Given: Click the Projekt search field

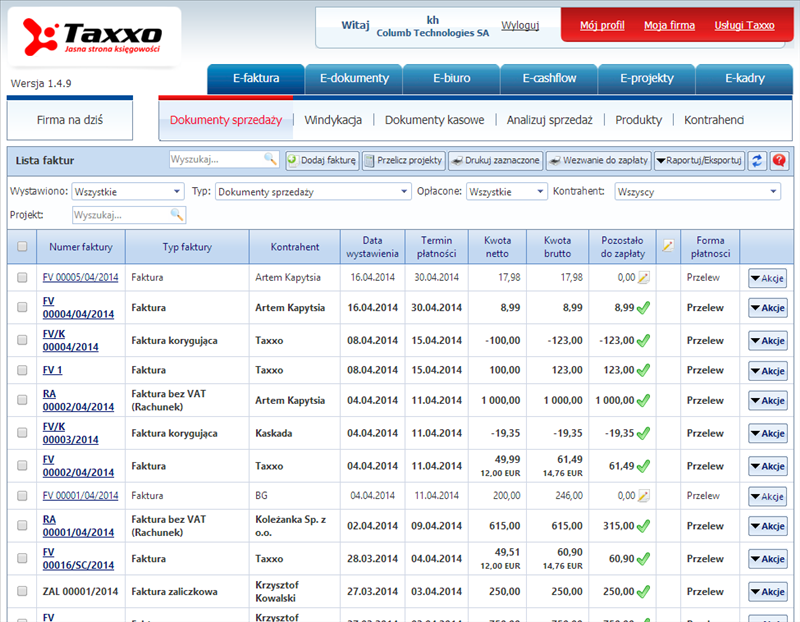Looking at the screenshot, I should coord(122,215).
